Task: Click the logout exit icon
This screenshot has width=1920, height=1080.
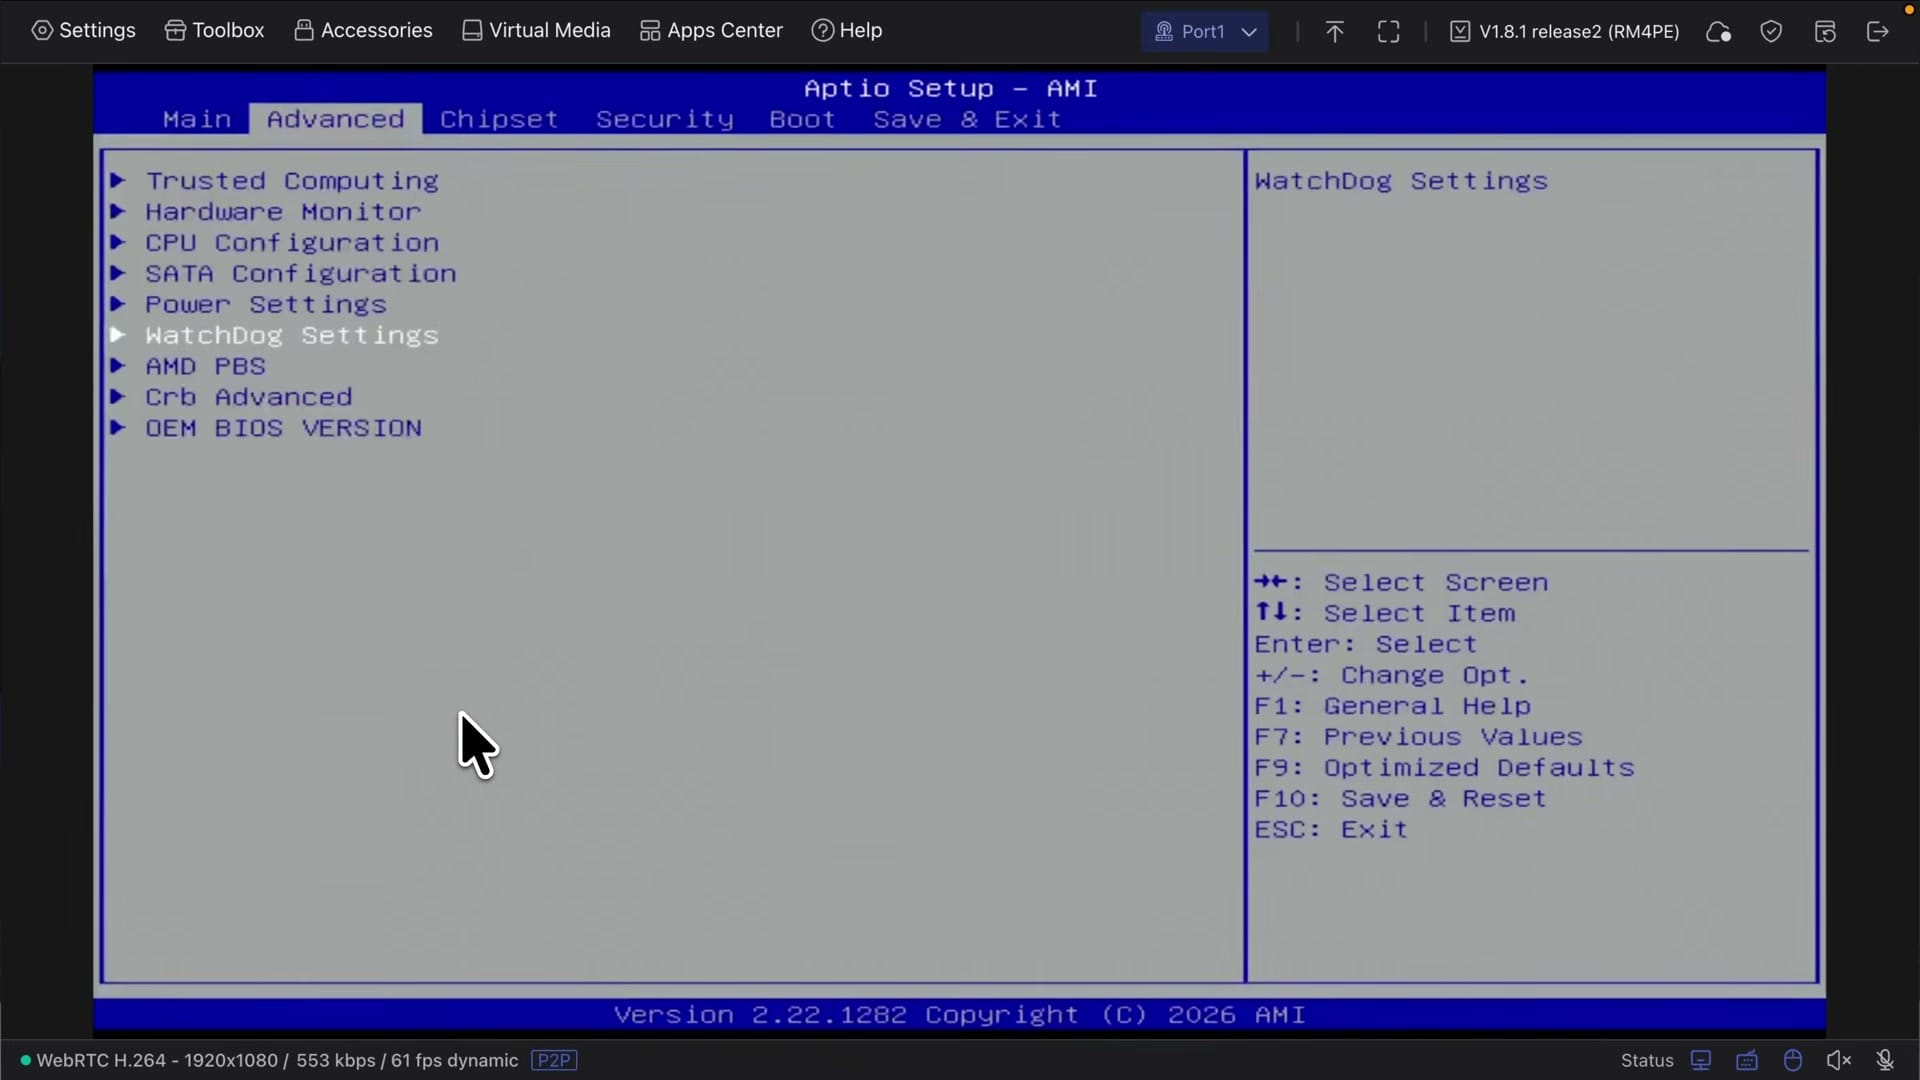Action: (x=1877, y=32)
